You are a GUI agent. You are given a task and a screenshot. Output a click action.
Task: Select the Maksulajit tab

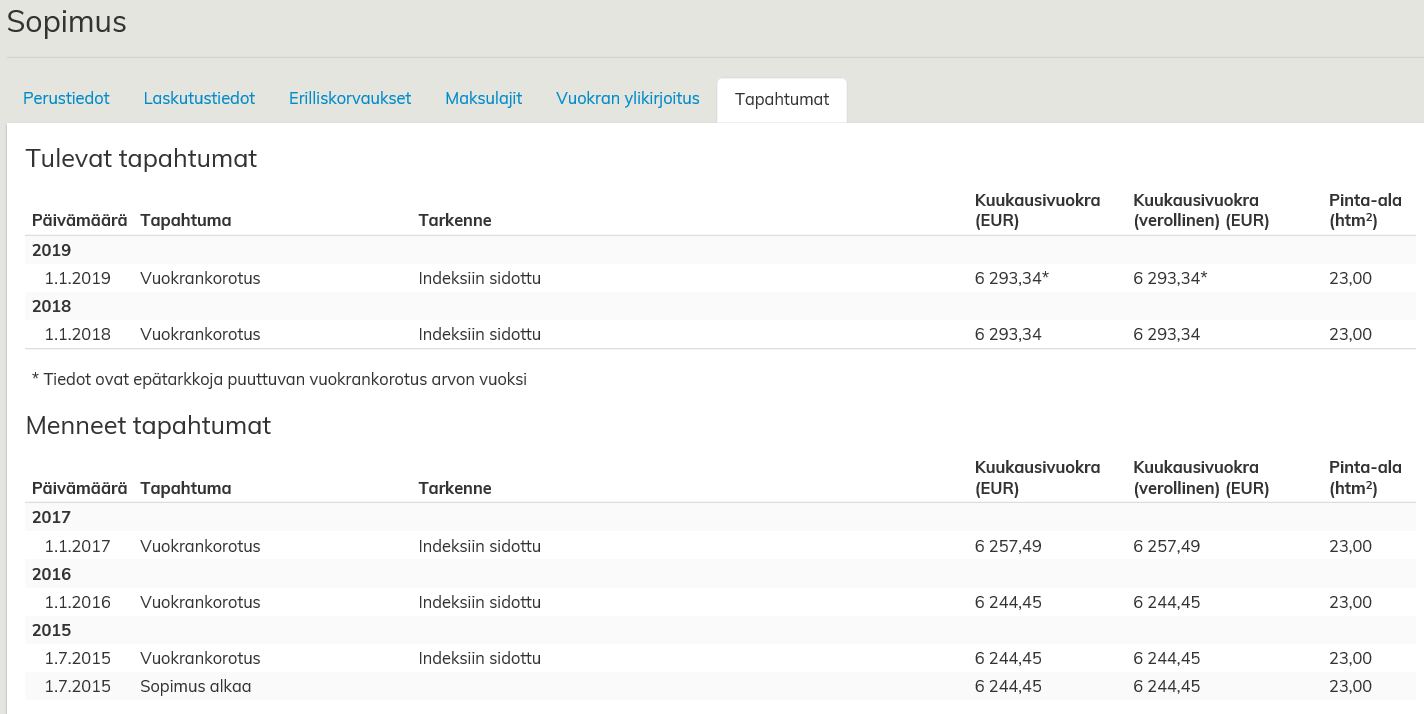point(483,99)
